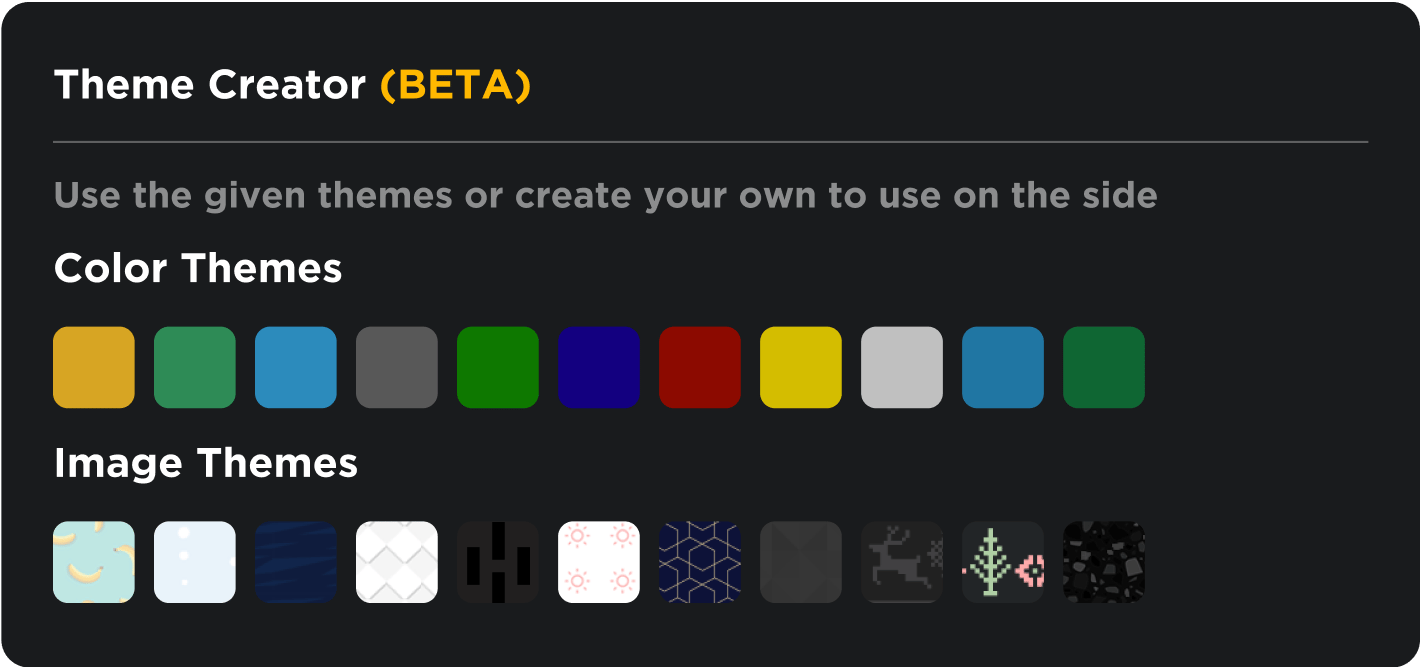Choose the medium green color theme
Viewport: 1420px width, 667px height.
coord(195,367)
